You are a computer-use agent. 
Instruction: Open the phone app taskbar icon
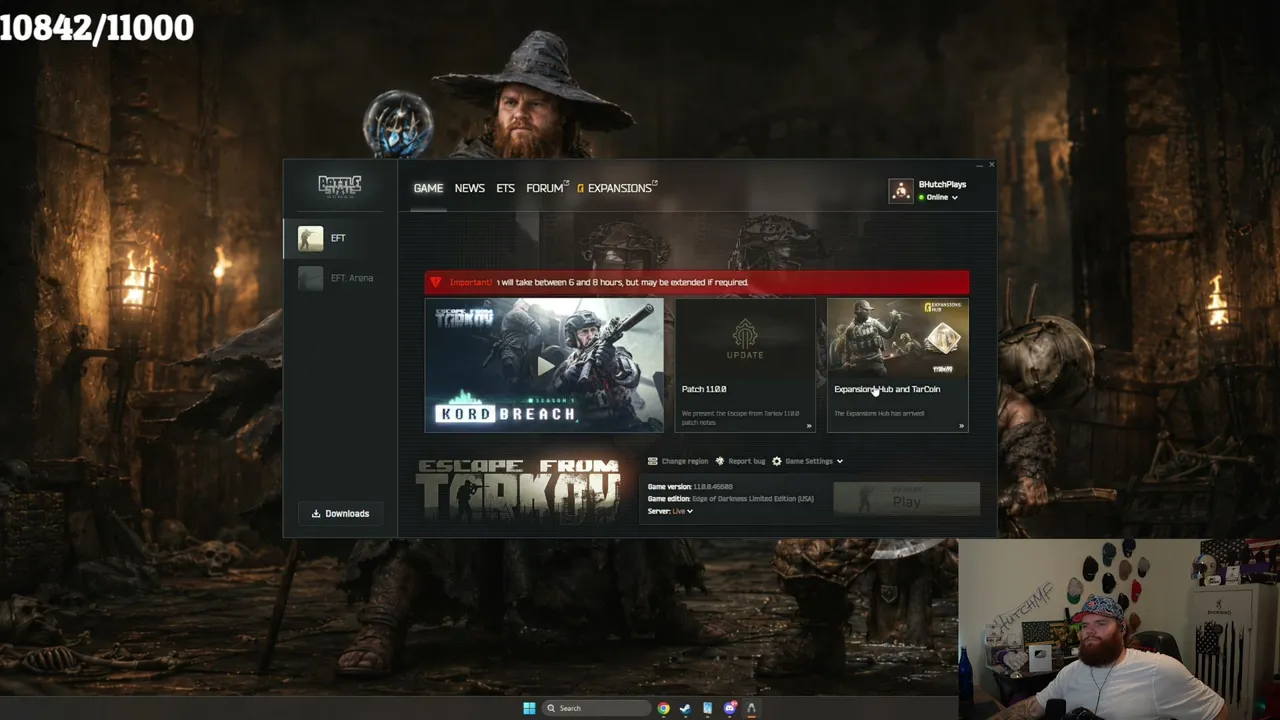tap(707, 708)
